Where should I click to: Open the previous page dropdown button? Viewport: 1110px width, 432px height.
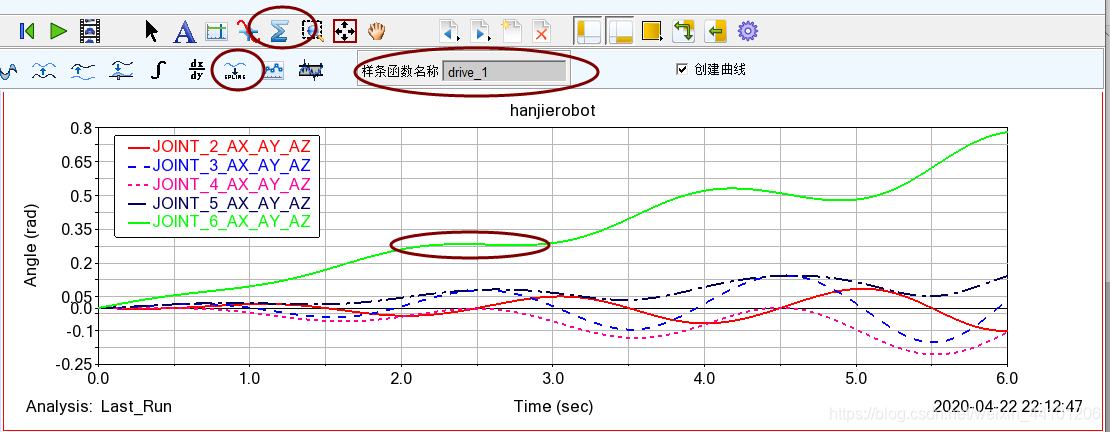point(450,31)
